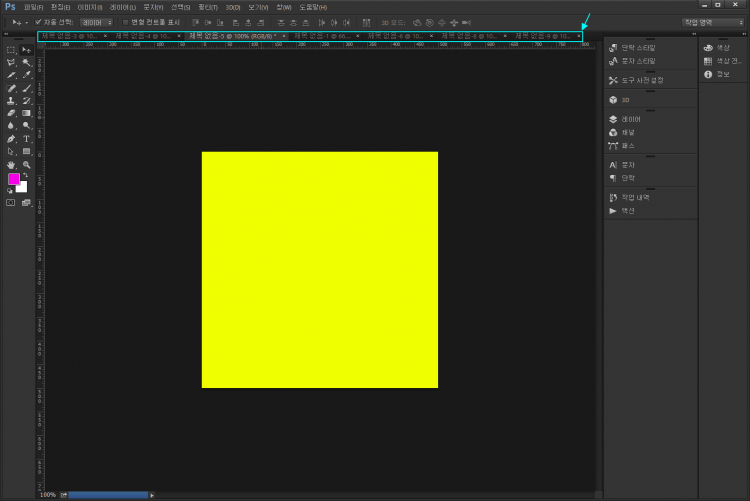Select the Zoom tool in toolbox
750x501 pixels.
pyautogui.click(x=26, y=164)
